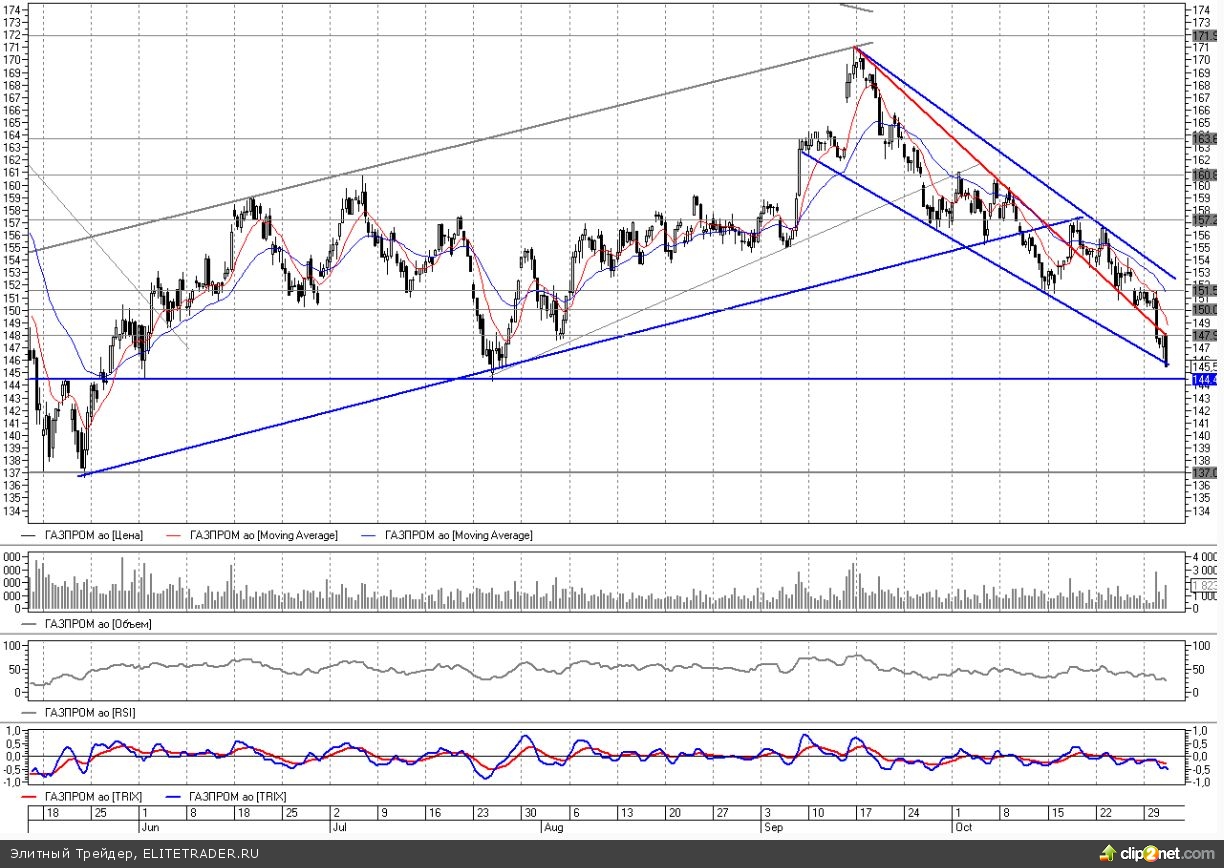1224x868 pixels.
Task: Click the blue 144.4 price level tag
Action: point(1203,380)
